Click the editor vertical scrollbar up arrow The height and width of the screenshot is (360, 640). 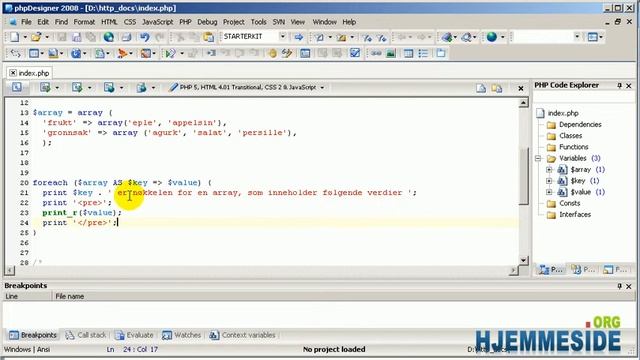pos(524,103)
